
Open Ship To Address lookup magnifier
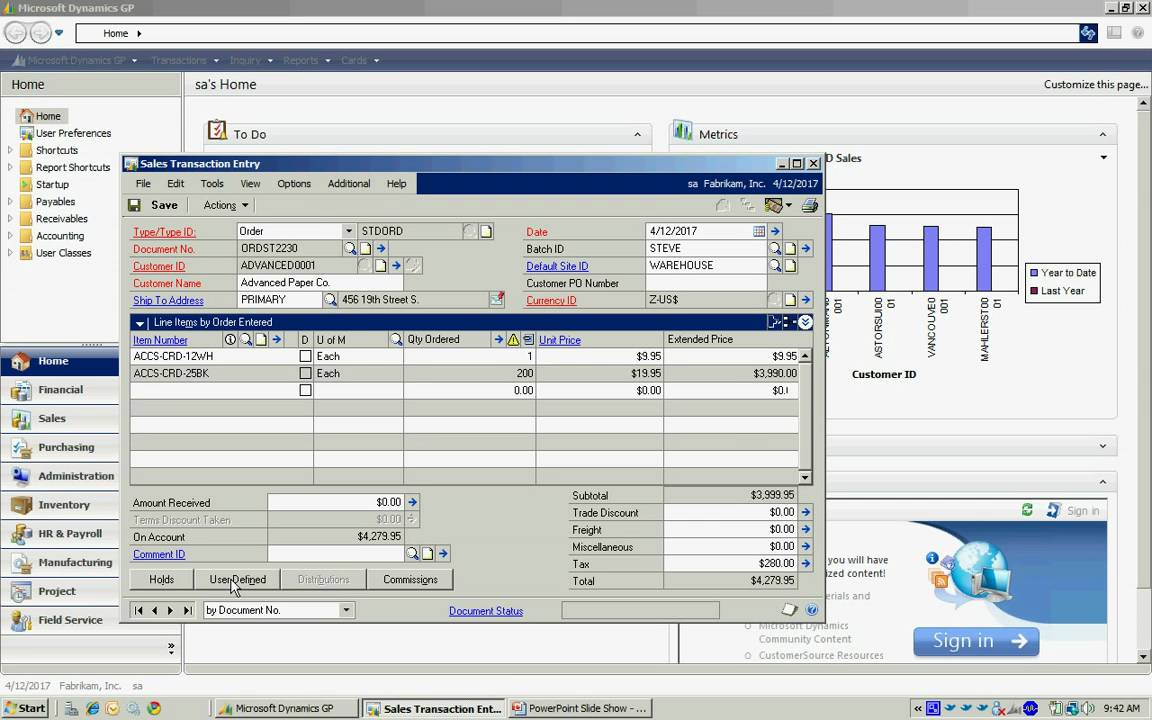click(331, 300)
